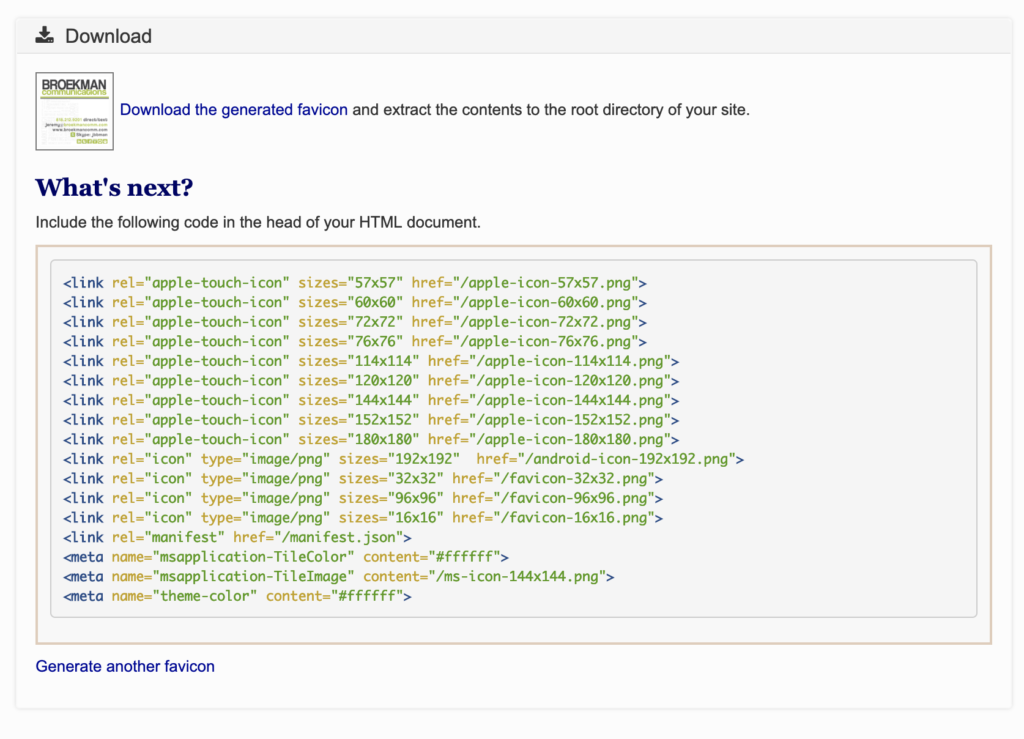Select the apple-touch-icon 144x144 link line
This screenshot has height=739, width=1024.
tap(371, 400)
